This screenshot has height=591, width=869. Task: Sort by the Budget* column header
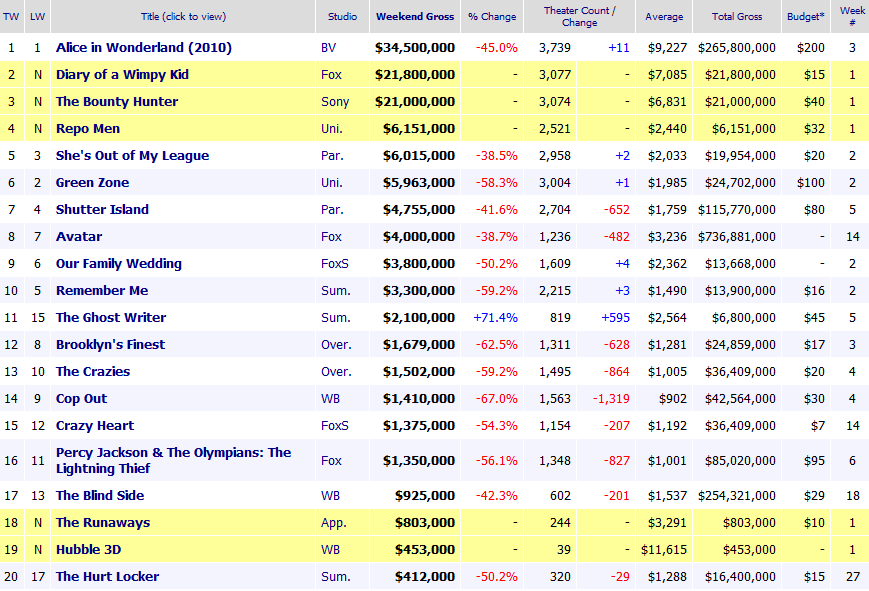806,17
